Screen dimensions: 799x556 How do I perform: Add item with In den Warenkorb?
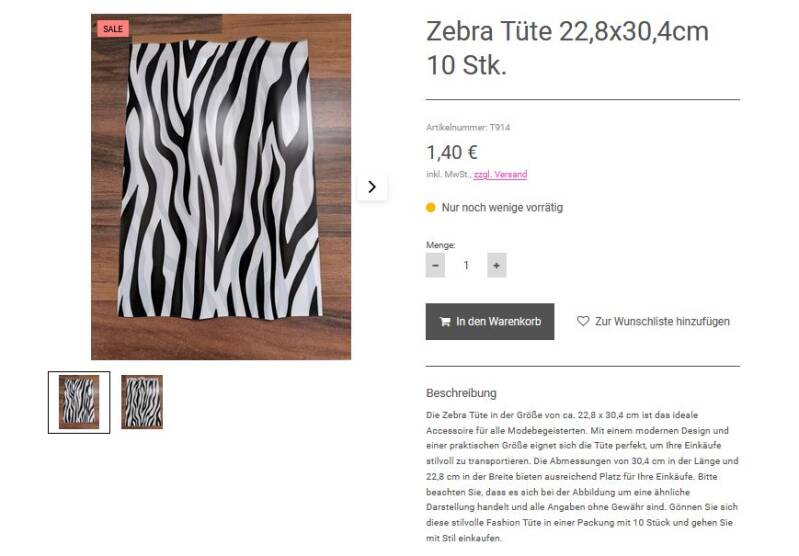click(489, 322)
